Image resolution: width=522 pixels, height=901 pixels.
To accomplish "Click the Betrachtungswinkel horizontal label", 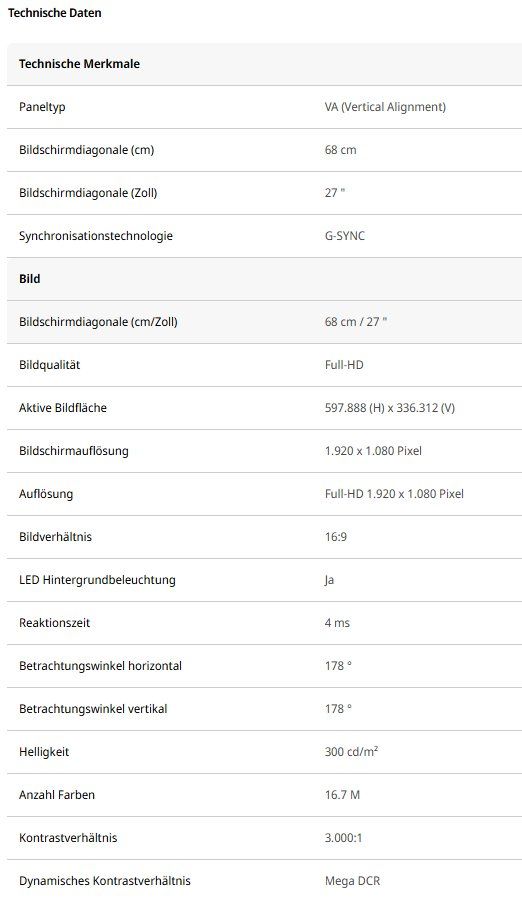I will click(101, 666).
